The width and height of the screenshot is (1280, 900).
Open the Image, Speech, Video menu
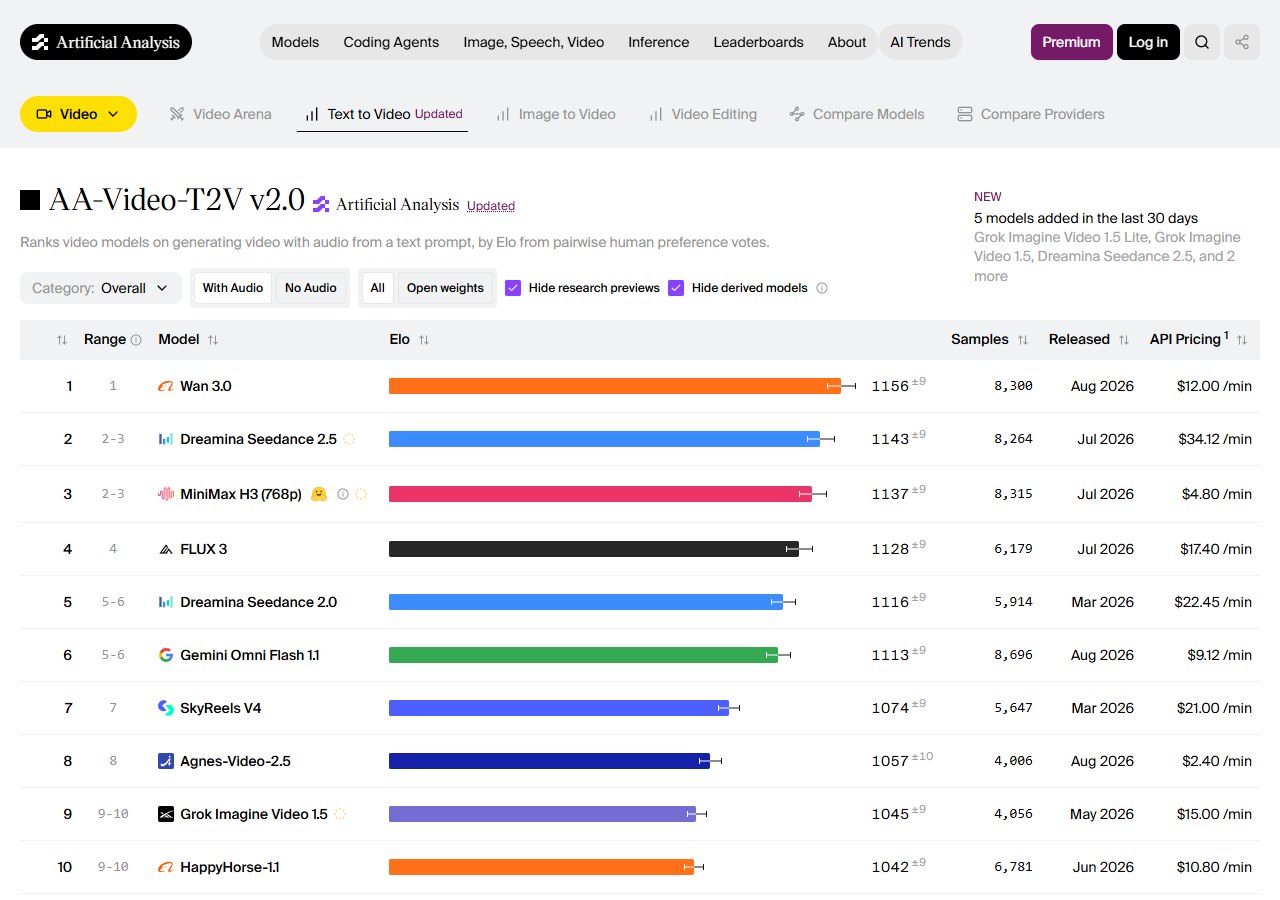click(x=534, y=42)
